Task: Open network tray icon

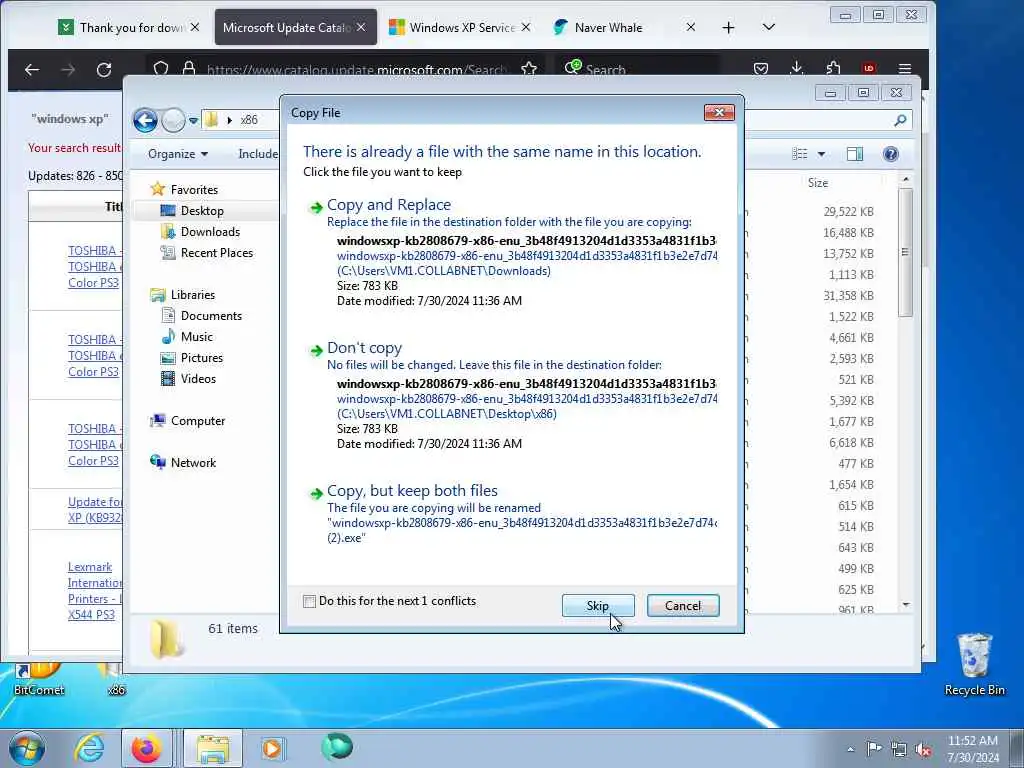Action: (x=899, y=750)
